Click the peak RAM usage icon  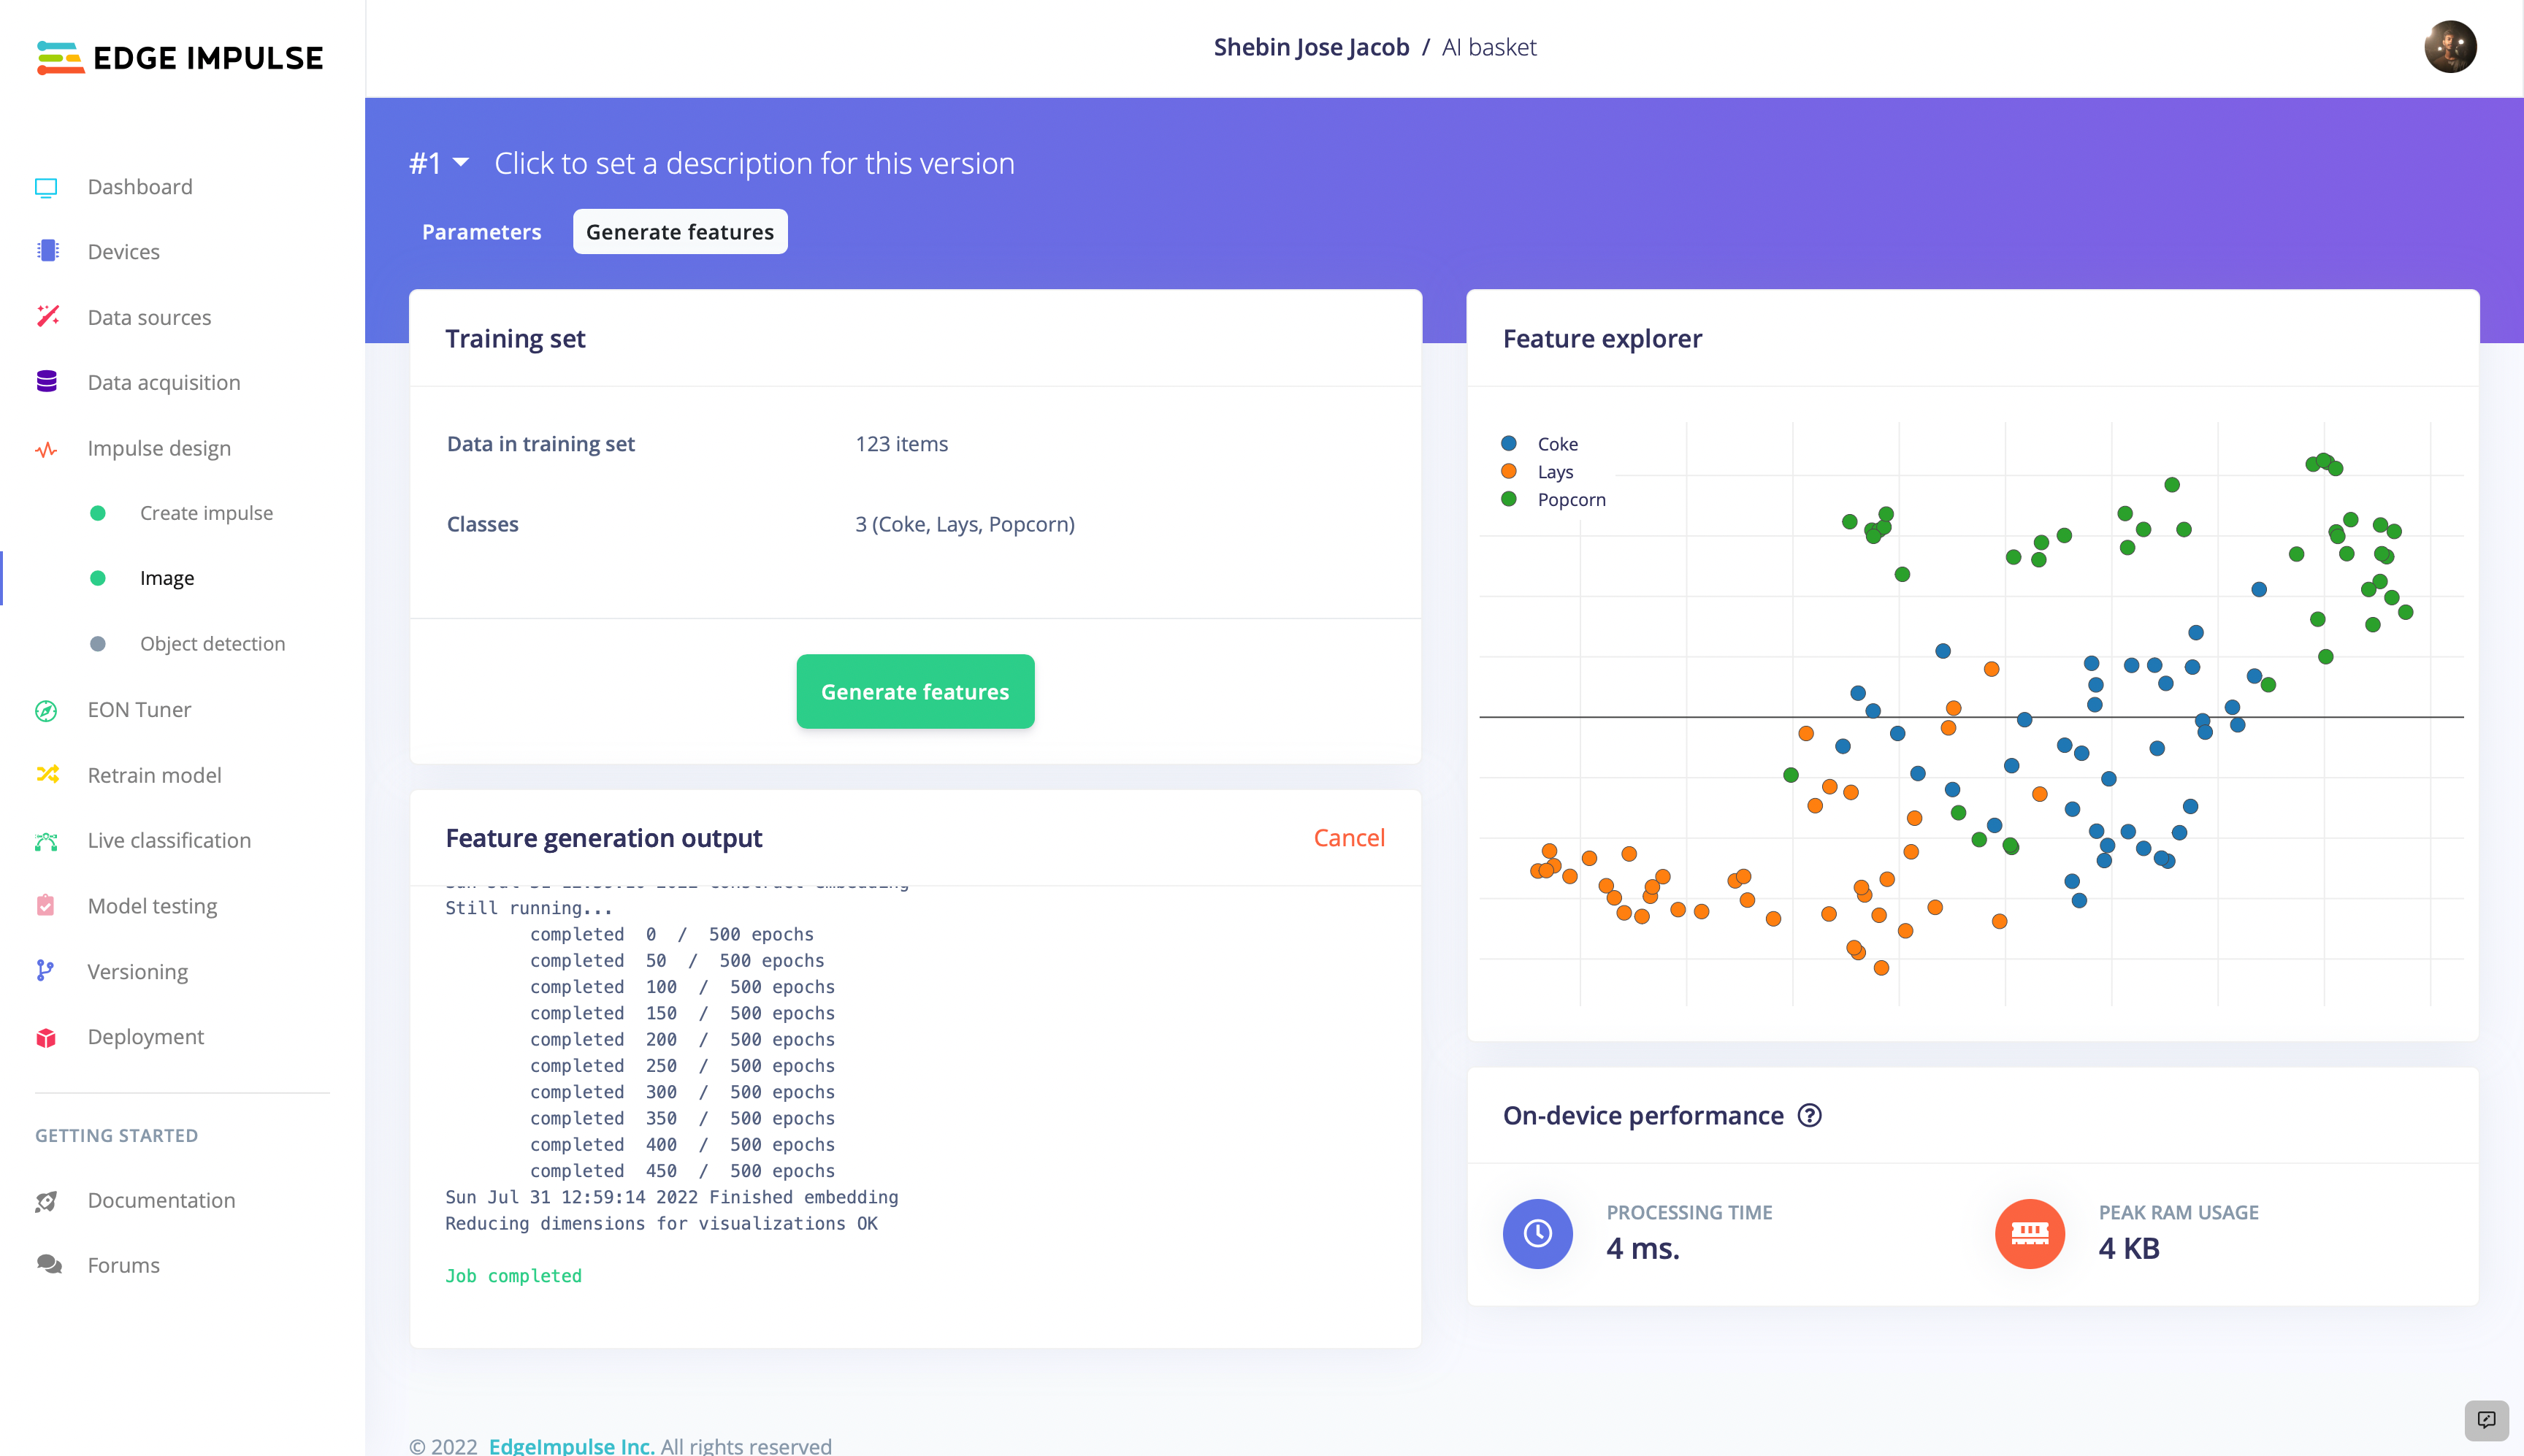[2030, 1234]
